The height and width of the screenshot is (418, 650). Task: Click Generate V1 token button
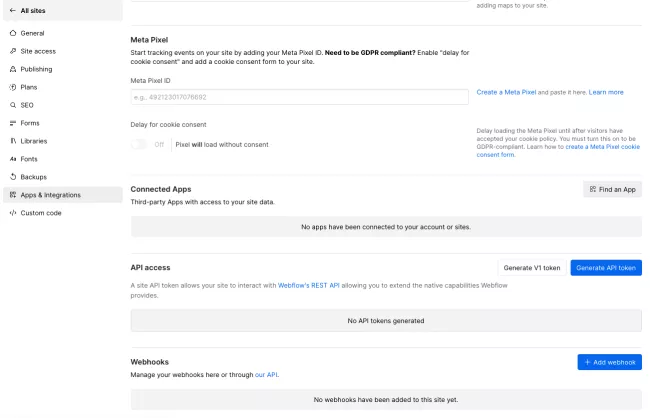[532, 268]
